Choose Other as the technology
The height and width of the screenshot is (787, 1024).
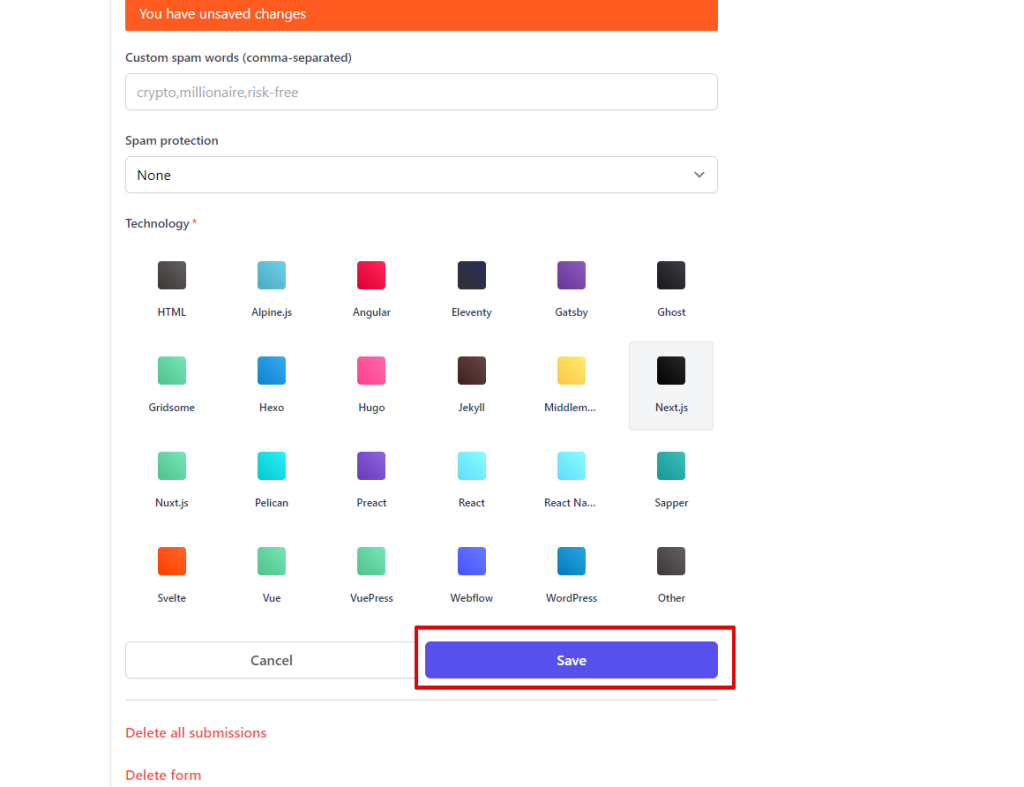[x=671, y=561]
